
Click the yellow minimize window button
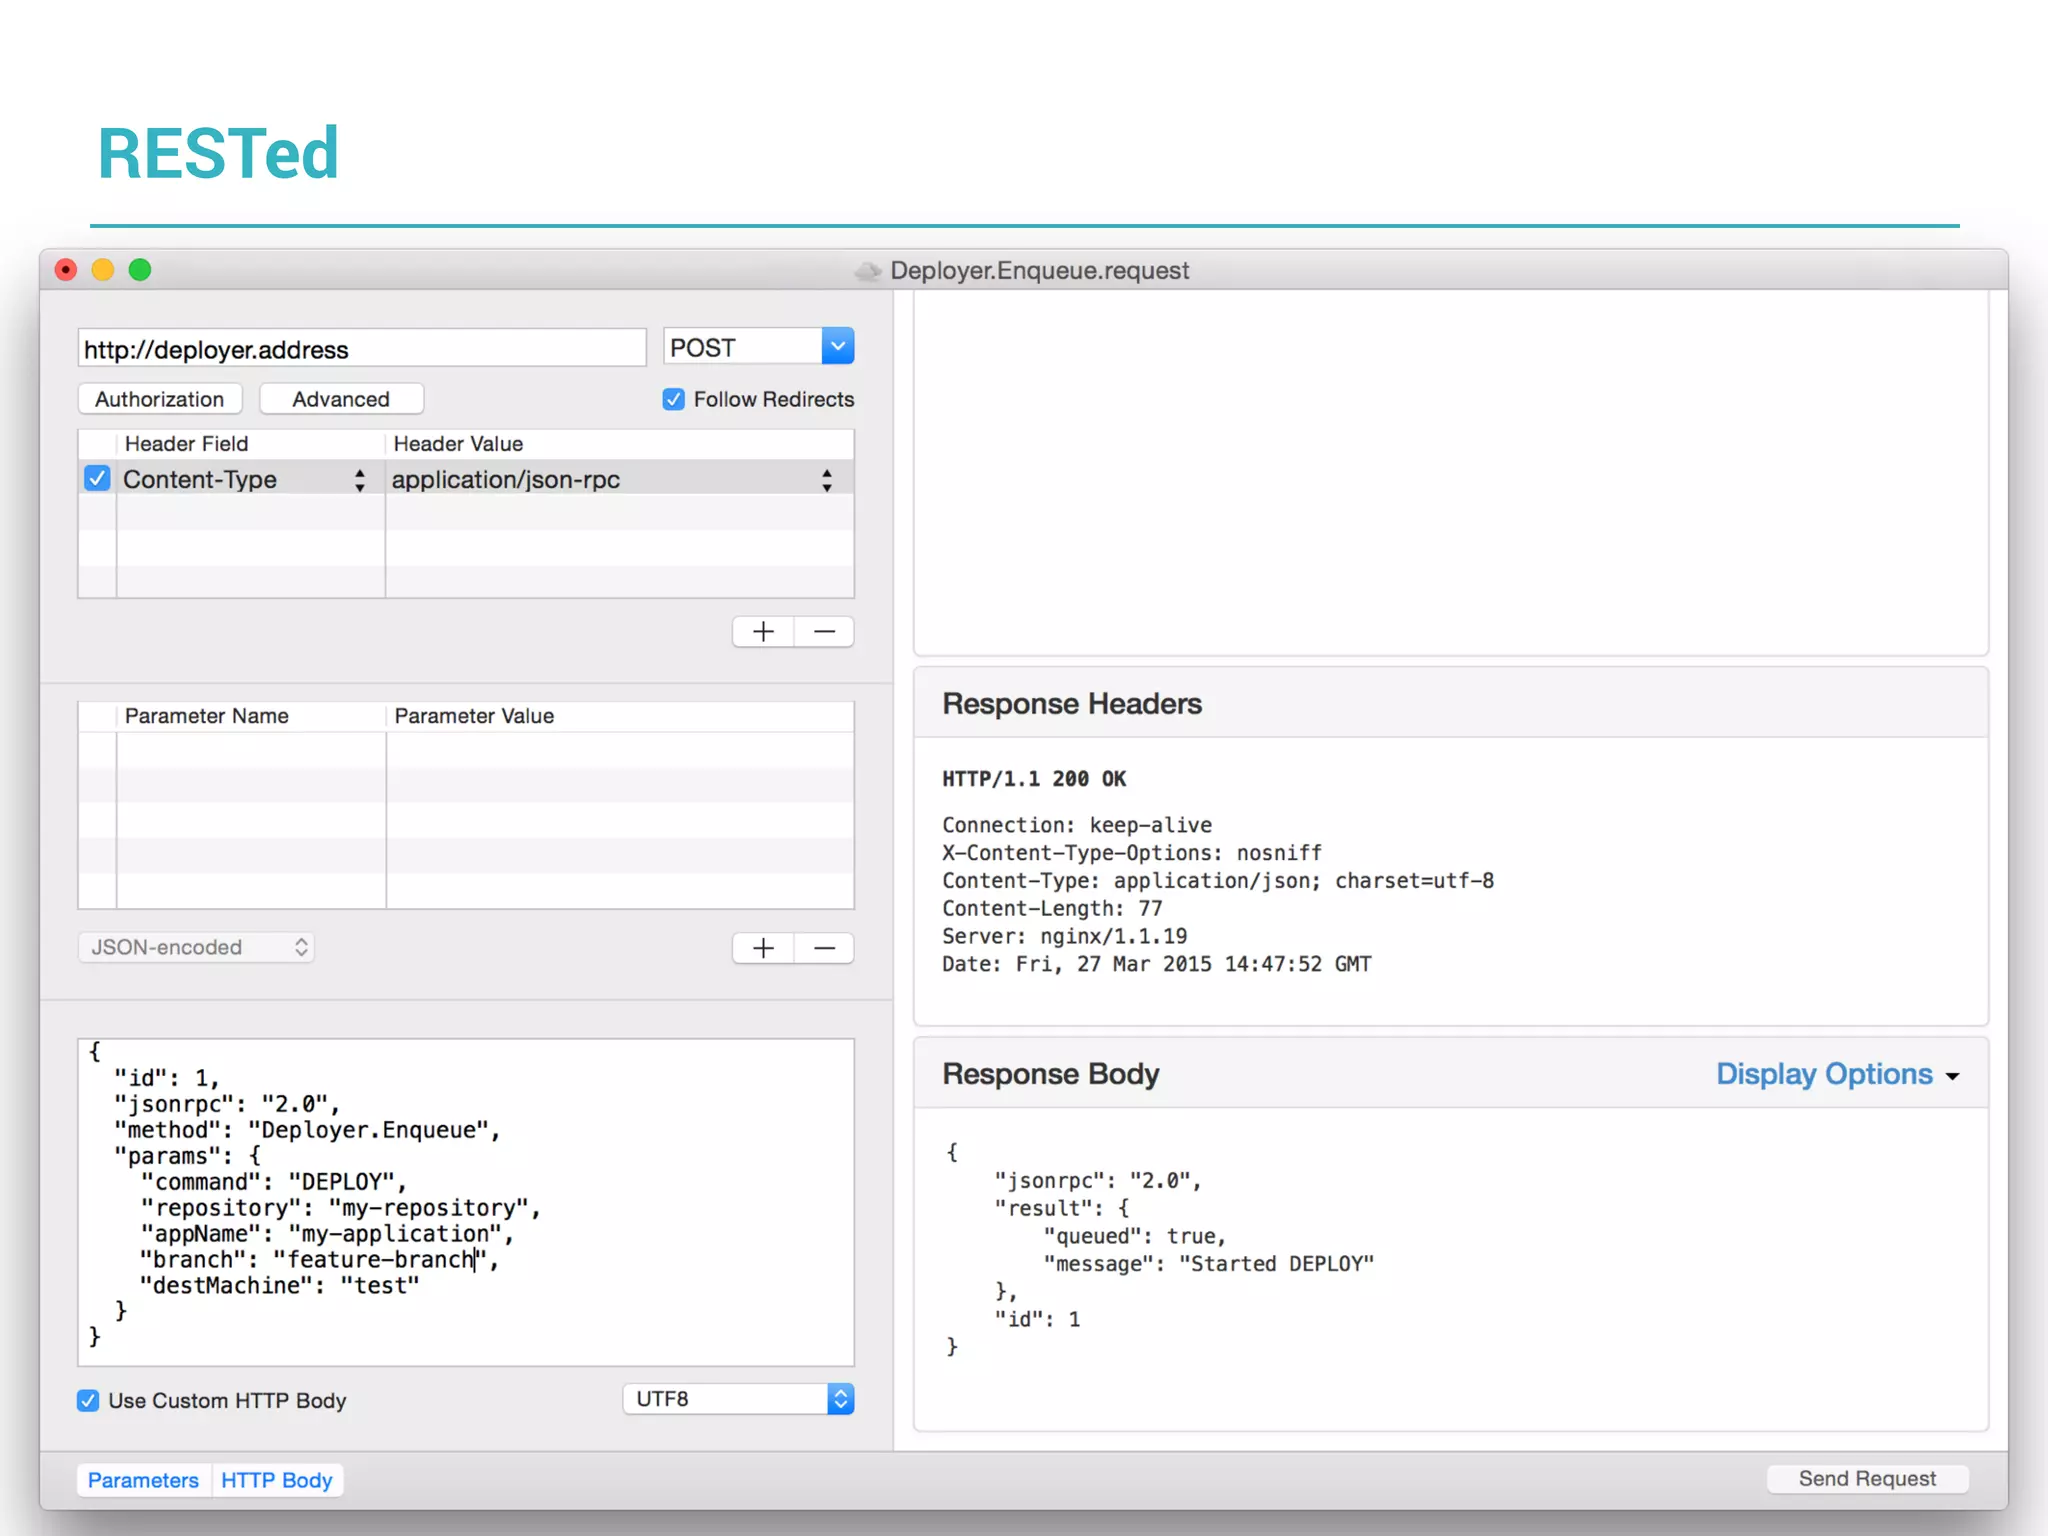click(103, 270)
